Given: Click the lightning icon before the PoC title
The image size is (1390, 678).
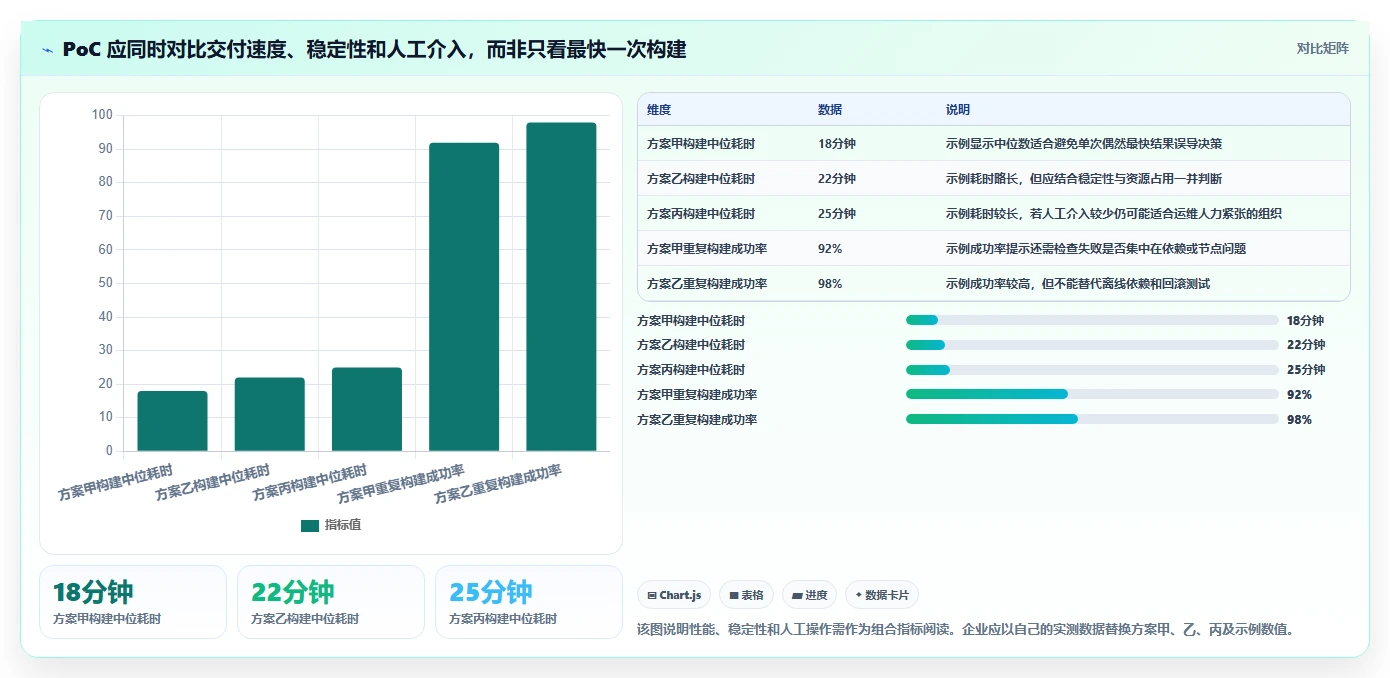Looking at the screenshot, I should (x=47, y=49).
